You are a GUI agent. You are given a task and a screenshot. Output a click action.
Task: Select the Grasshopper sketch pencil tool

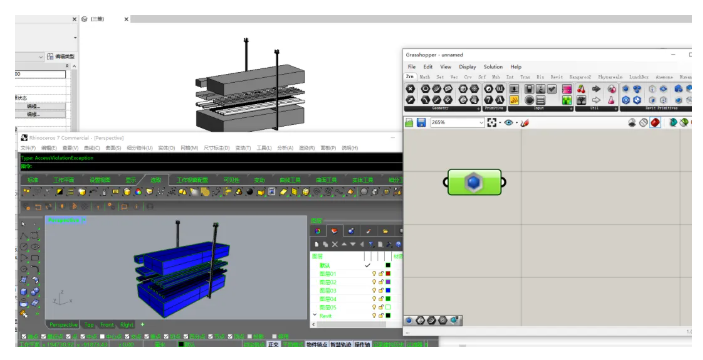point(525,122)
